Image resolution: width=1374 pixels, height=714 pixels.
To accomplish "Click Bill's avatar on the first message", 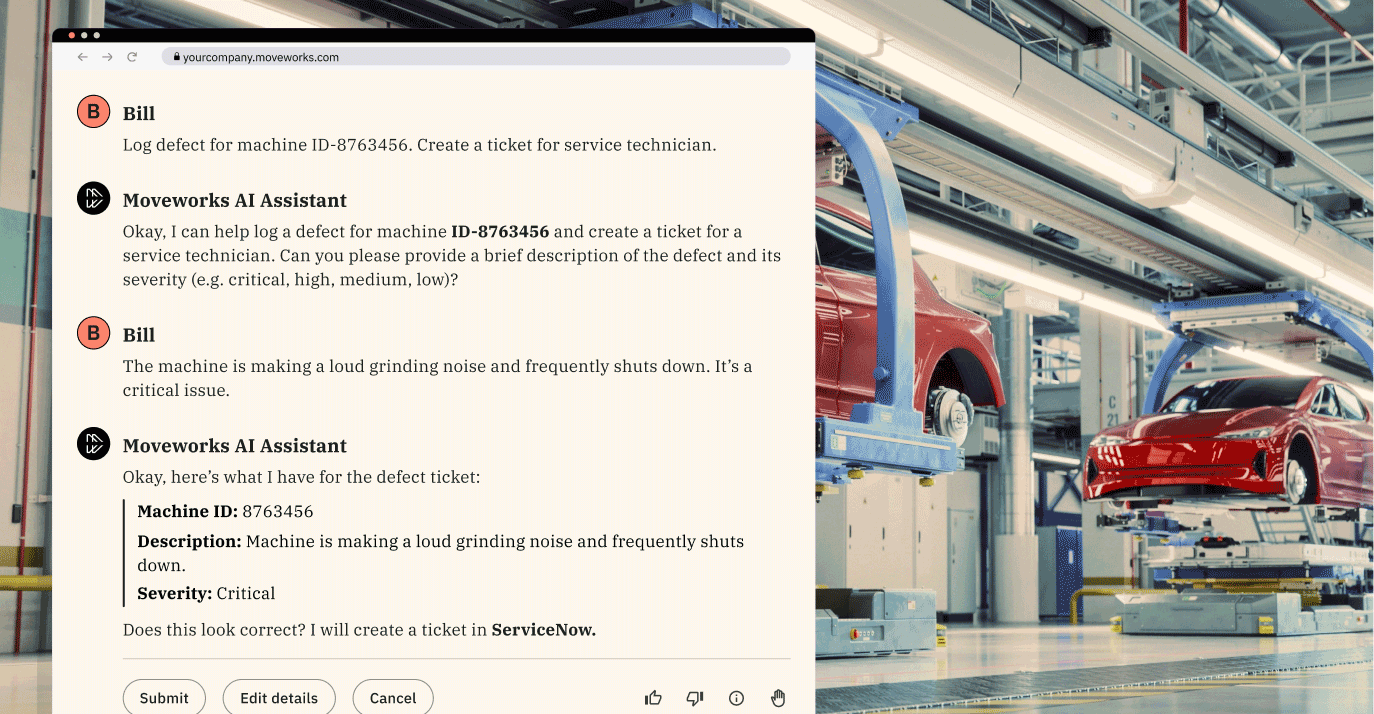I will tap(93, 112).
